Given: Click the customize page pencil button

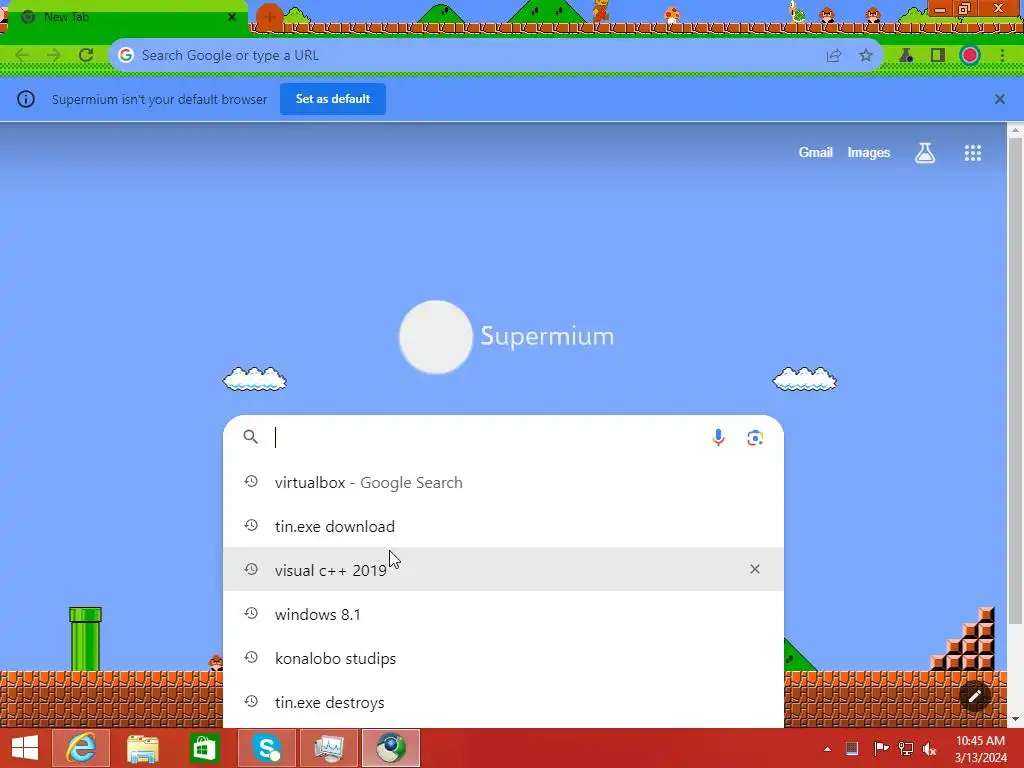Looking at the screenshot, I should [975, 696].
